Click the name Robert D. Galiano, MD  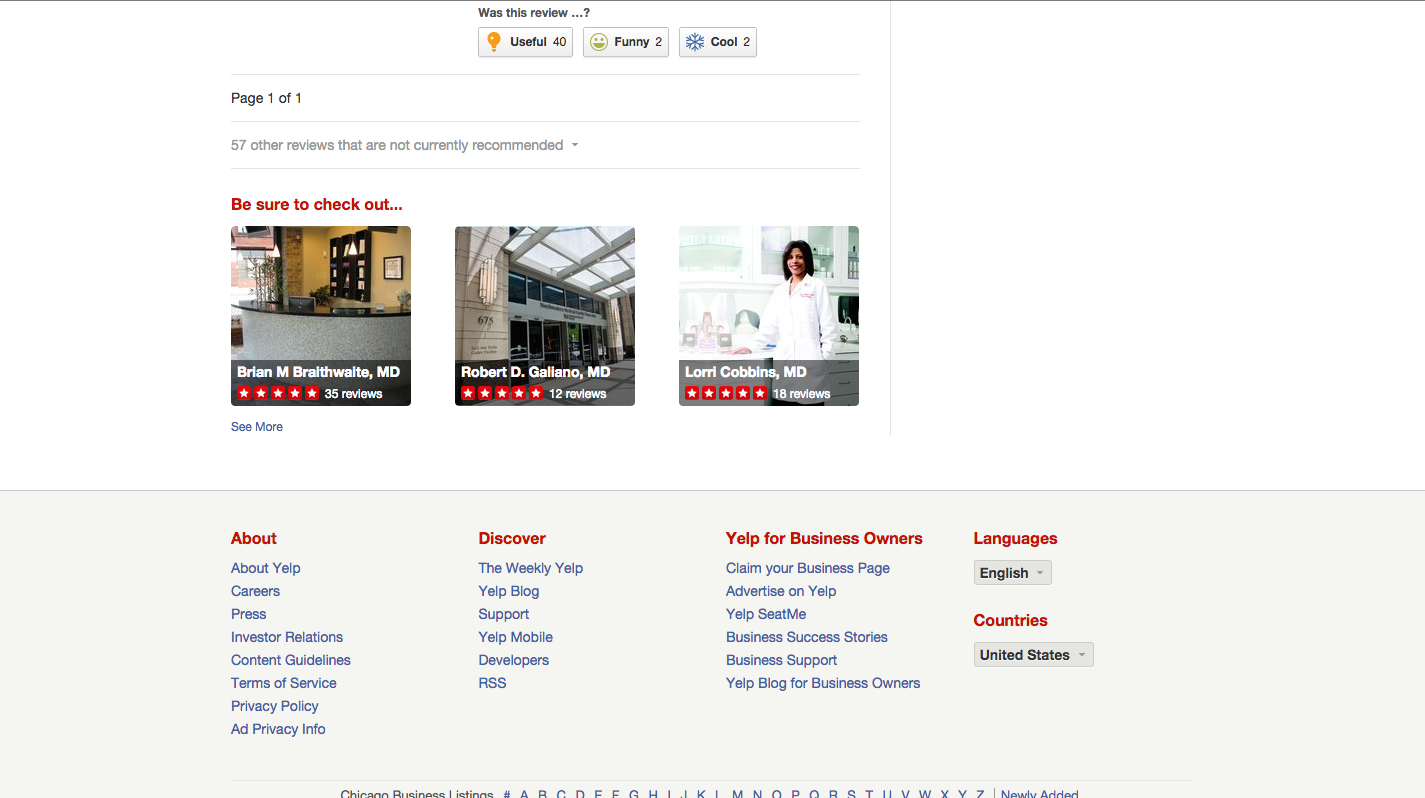[535, 372]
